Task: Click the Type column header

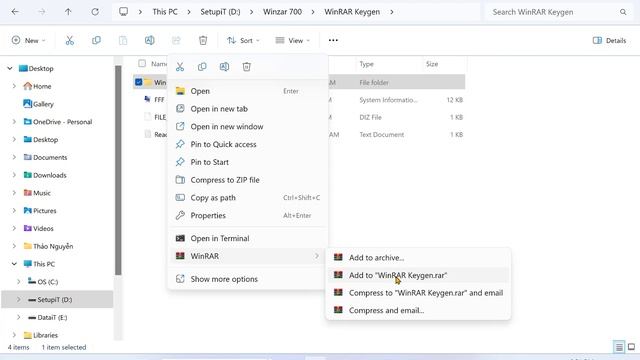Action: (366, 64)
